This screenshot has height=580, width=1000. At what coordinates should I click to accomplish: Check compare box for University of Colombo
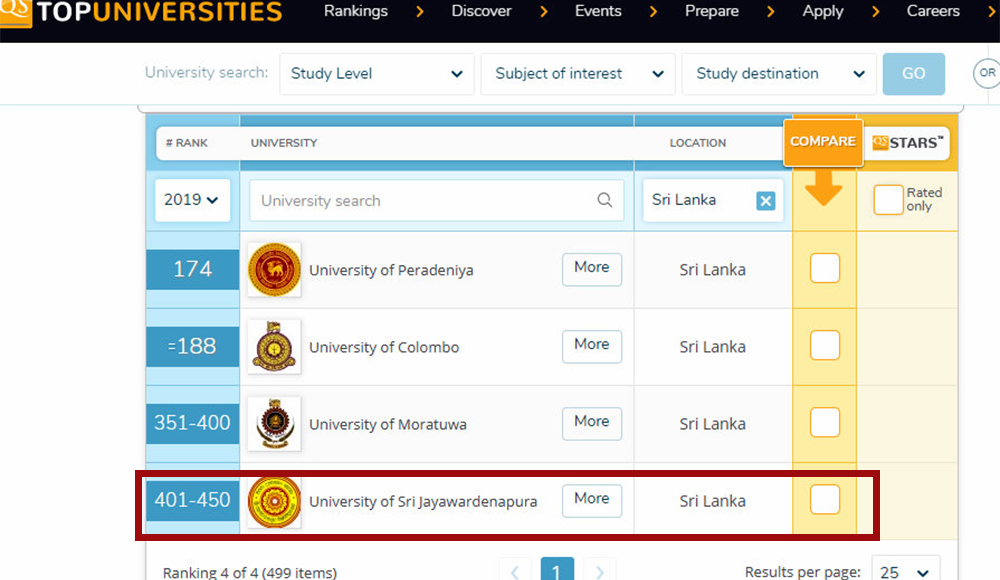(x=824, y=346)
